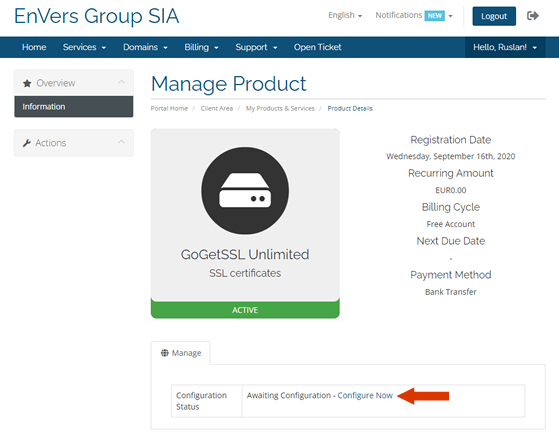The image size is (559, 441).
Task: Click the SSL certificates subtitle
Action: tap(245, 273)
